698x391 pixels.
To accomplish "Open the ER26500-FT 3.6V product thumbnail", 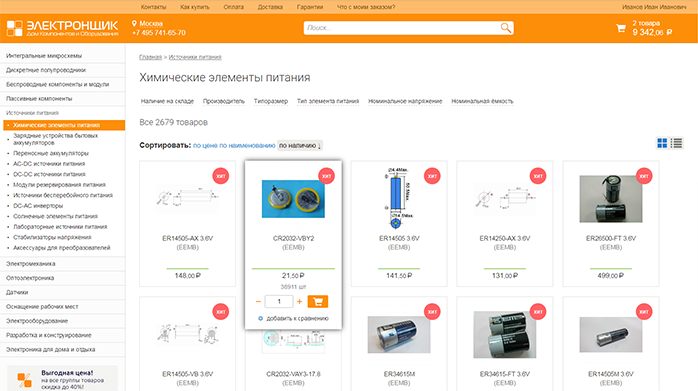I will point(611,199).
